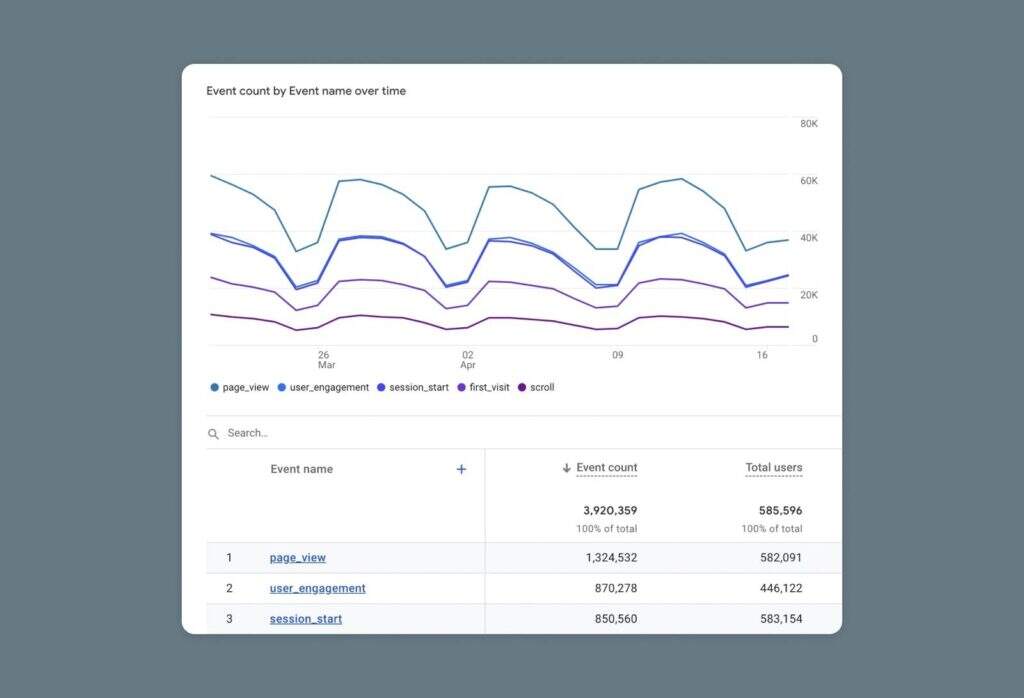Open the user_engagement event link
Image resolution: width=1024 pixels, height=698 pixels.
click(317, 588)
